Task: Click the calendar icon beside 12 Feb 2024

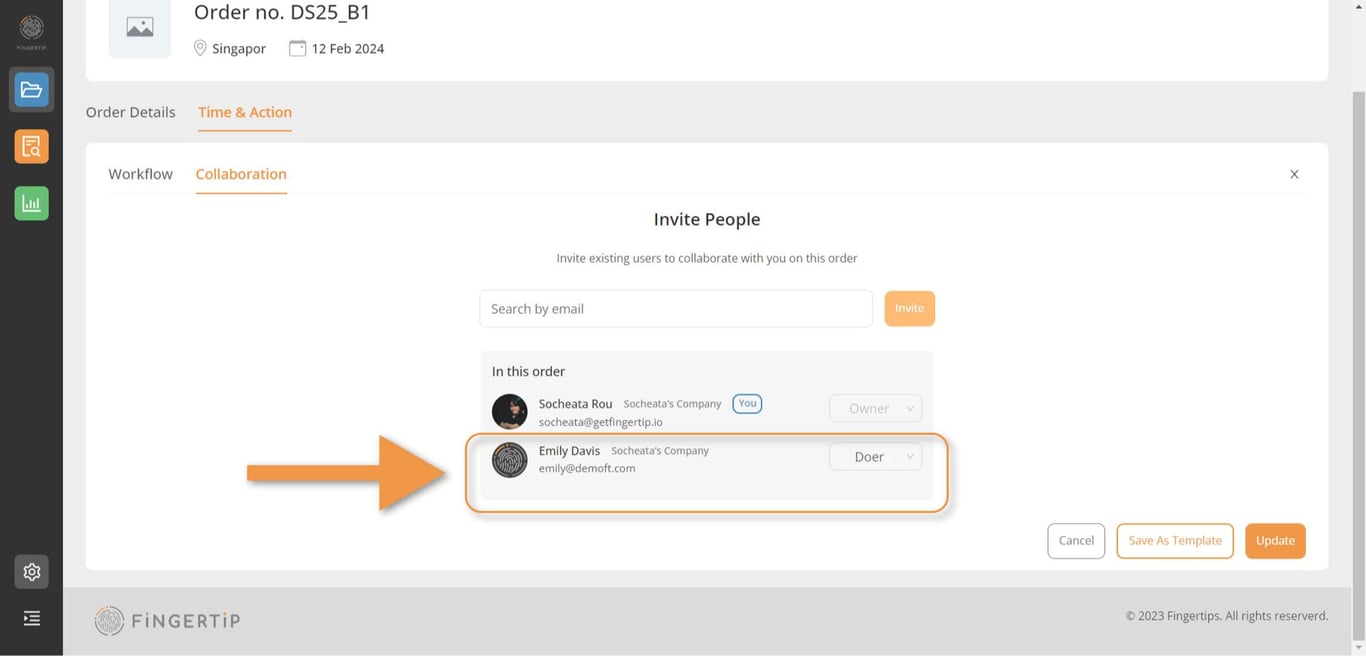Action: pyautogui.click(x=296, y=47)
